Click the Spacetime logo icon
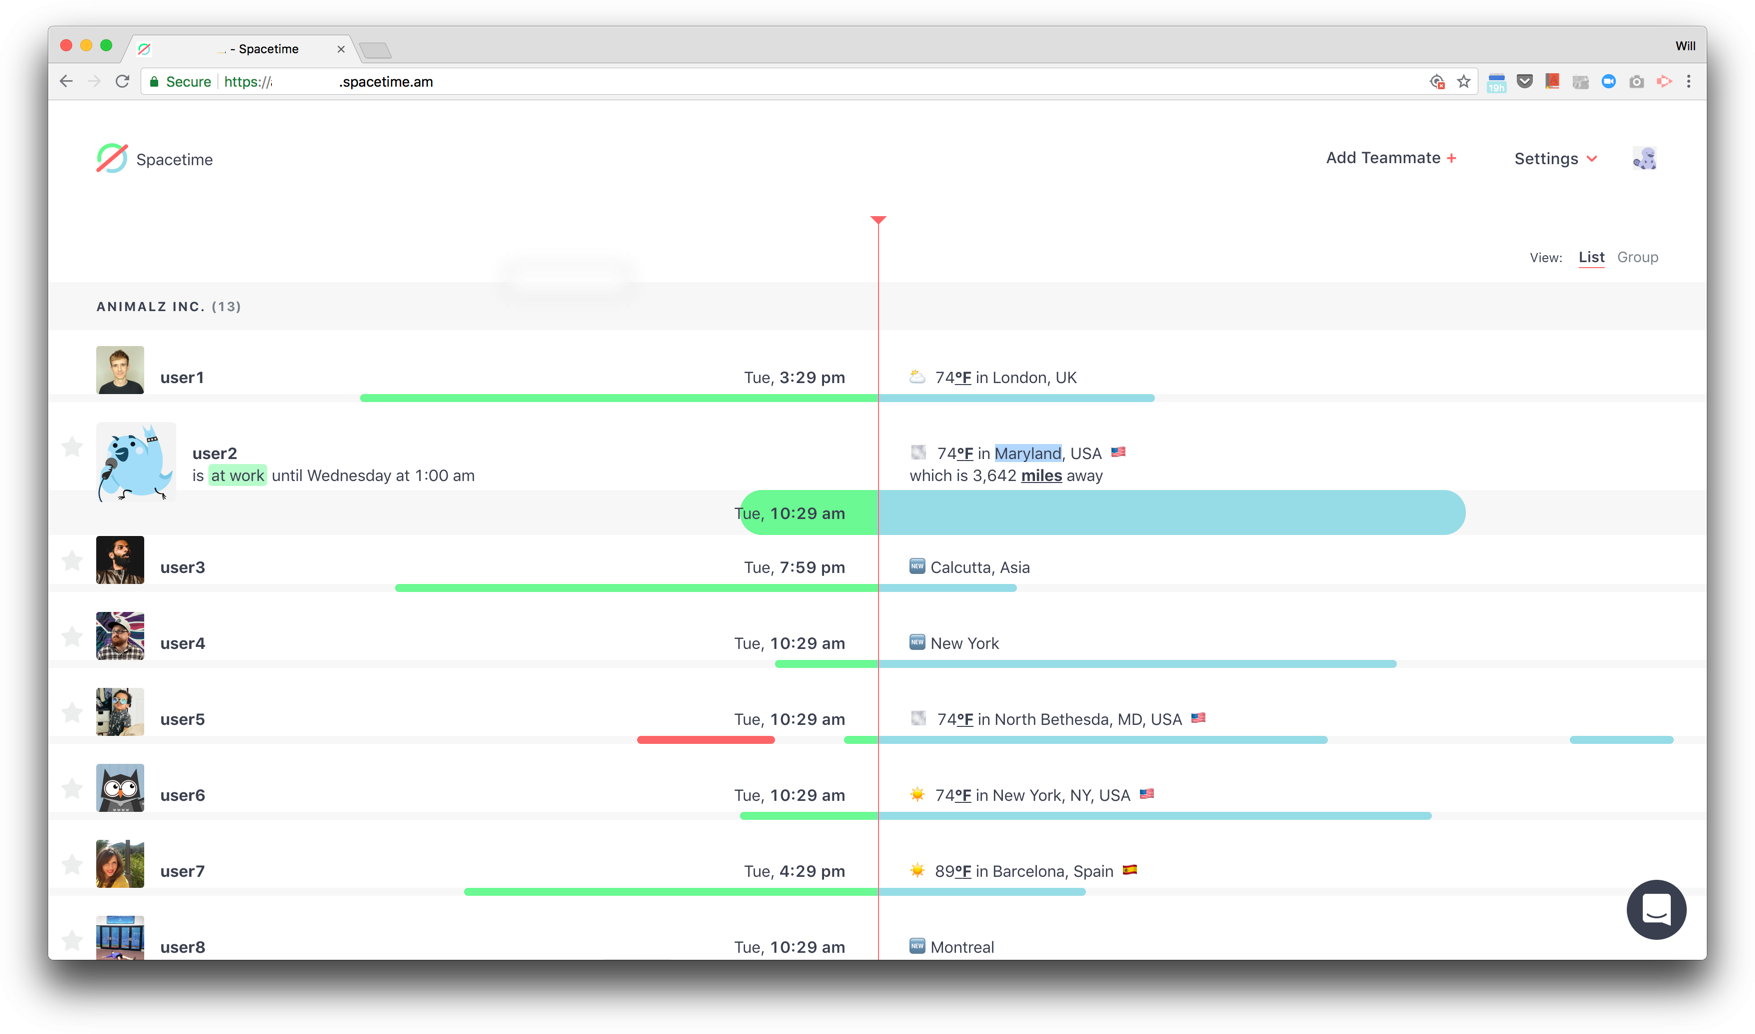The image size is (1755, 1034). coord(112,158)
